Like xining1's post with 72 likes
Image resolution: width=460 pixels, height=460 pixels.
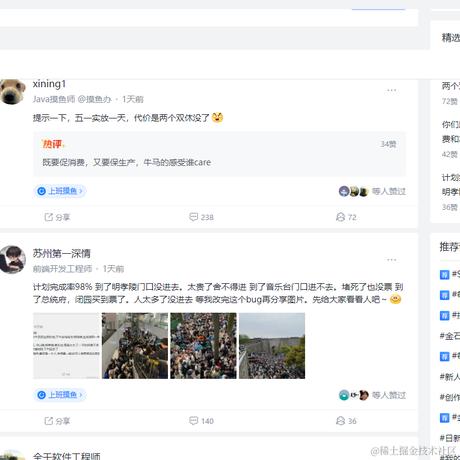[x=346, y=217]
